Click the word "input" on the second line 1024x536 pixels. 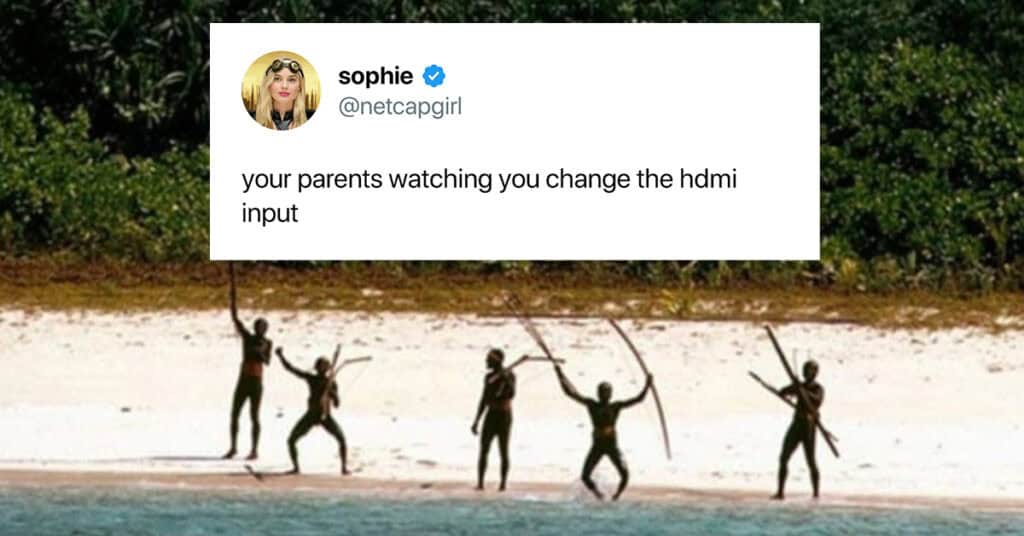point(270,213)
